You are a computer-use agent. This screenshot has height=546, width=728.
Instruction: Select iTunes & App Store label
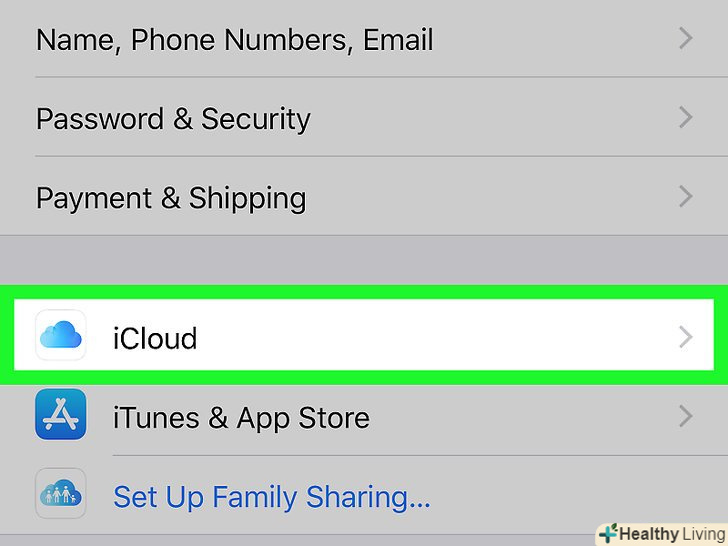[241, 417]
